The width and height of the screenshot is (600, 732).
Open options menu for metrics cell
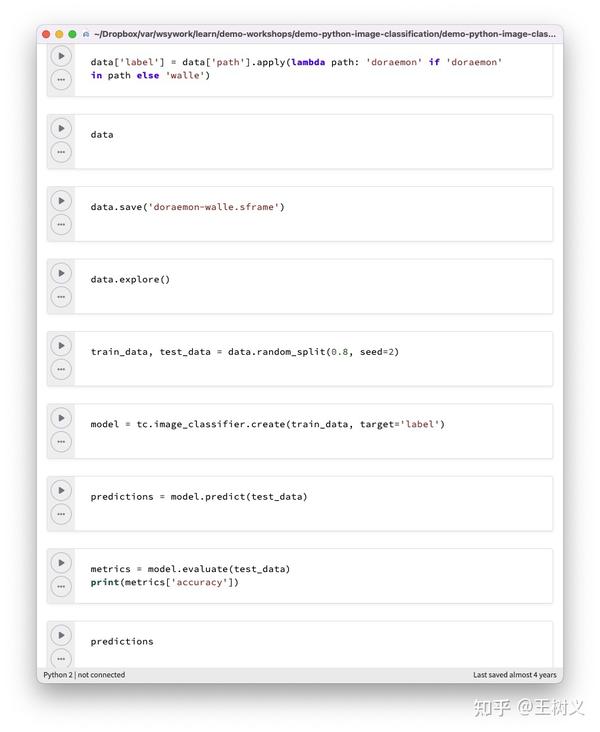61,586
